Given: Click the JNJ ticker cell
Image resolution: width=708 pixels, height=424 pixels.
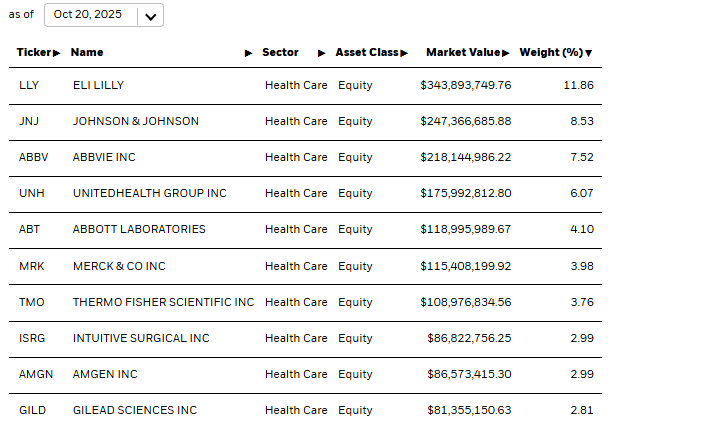Looking at the screenshot, I should point(29,121).
